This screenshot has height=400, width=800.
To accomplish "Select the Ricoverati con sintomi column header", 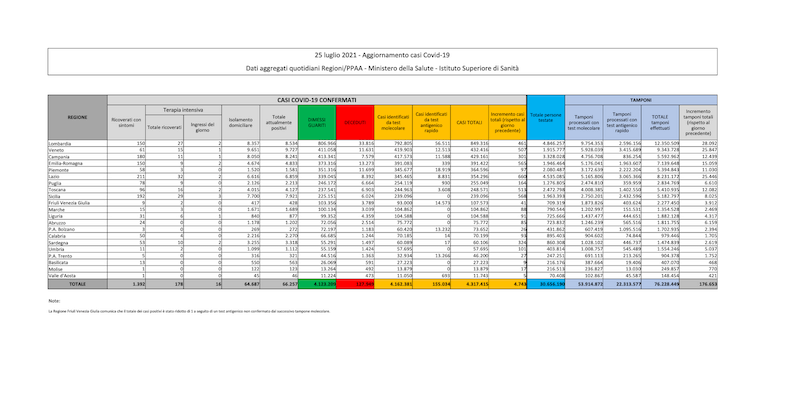I will pyautogui.click(x=126, y=123).
